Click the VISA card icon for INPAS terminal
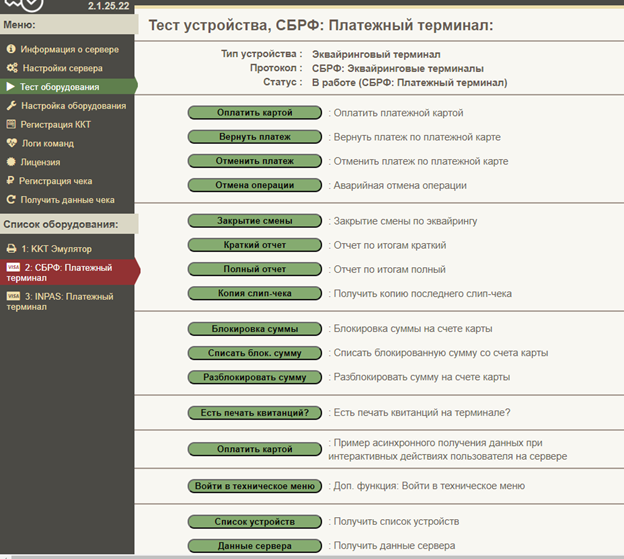The width and height of the screenshot is (624, 559). click(x=13, y=296)
